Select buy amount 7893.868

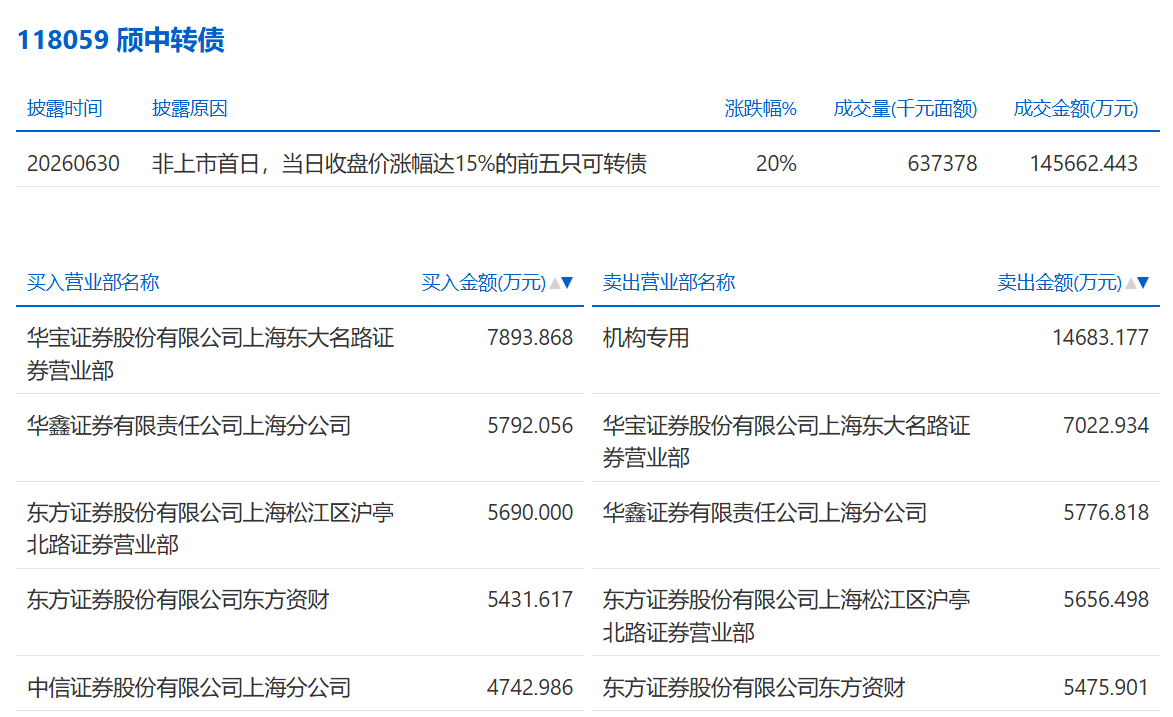530,338
